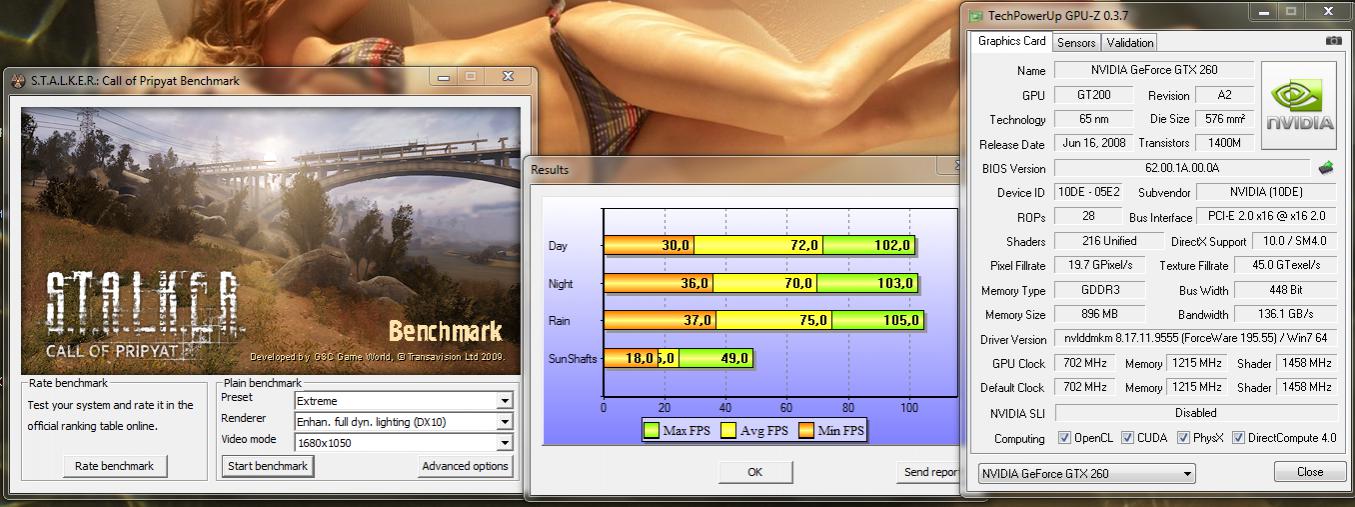Viewport: 1355px width, 507px height.
Task: Click the NVIDIA logo in GPU-Z
Action: tap(1299, 106)
